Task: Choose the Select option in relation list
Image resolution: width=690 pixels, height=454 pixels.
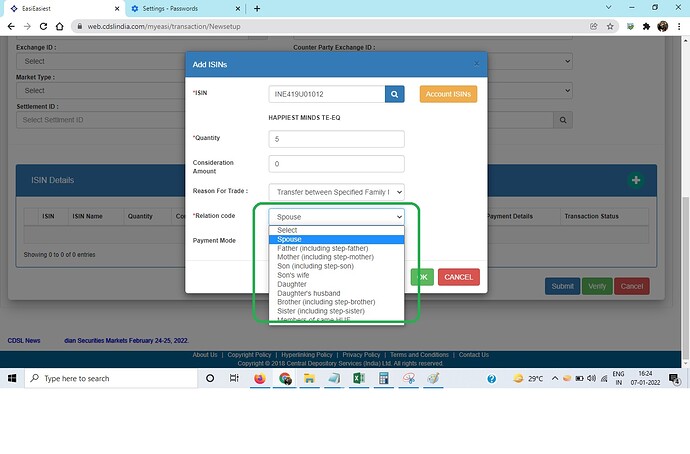Action: click(x=336, y=230)
